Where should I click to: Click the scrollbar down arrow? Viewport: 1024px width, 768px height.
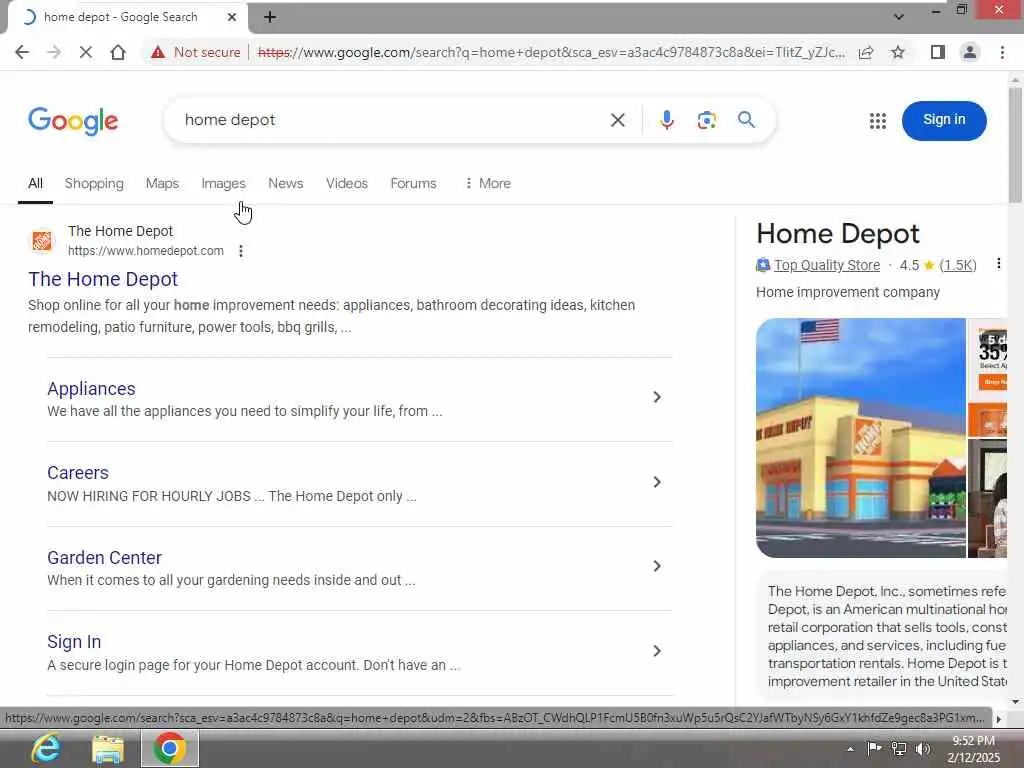pos(1015,702)
